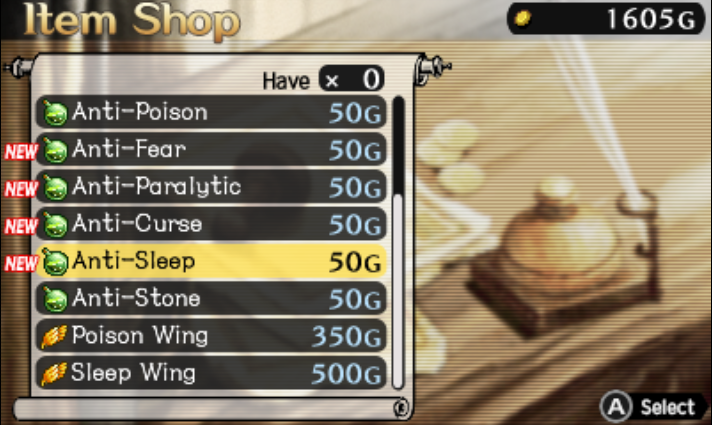
Task: Click the highlighted Anti-Sleep potion icon
Action: (55, 262)
